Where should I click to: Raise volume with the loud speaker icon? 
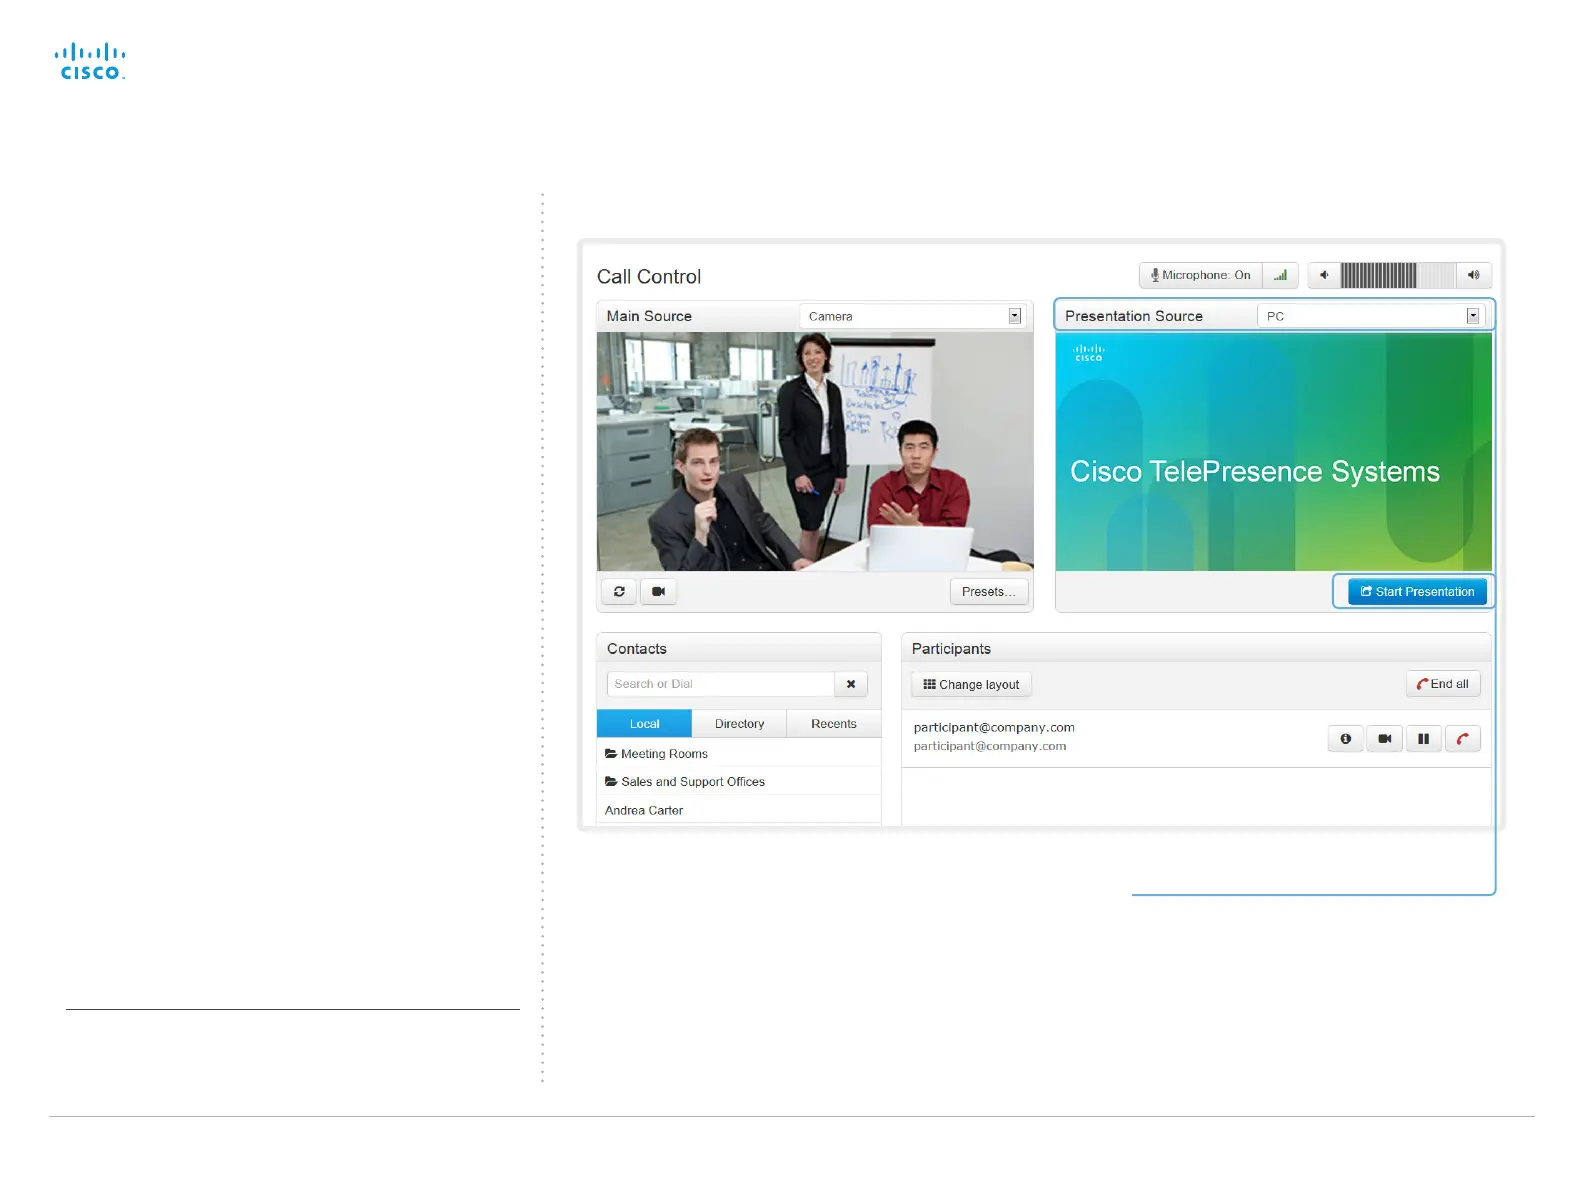1473,275
